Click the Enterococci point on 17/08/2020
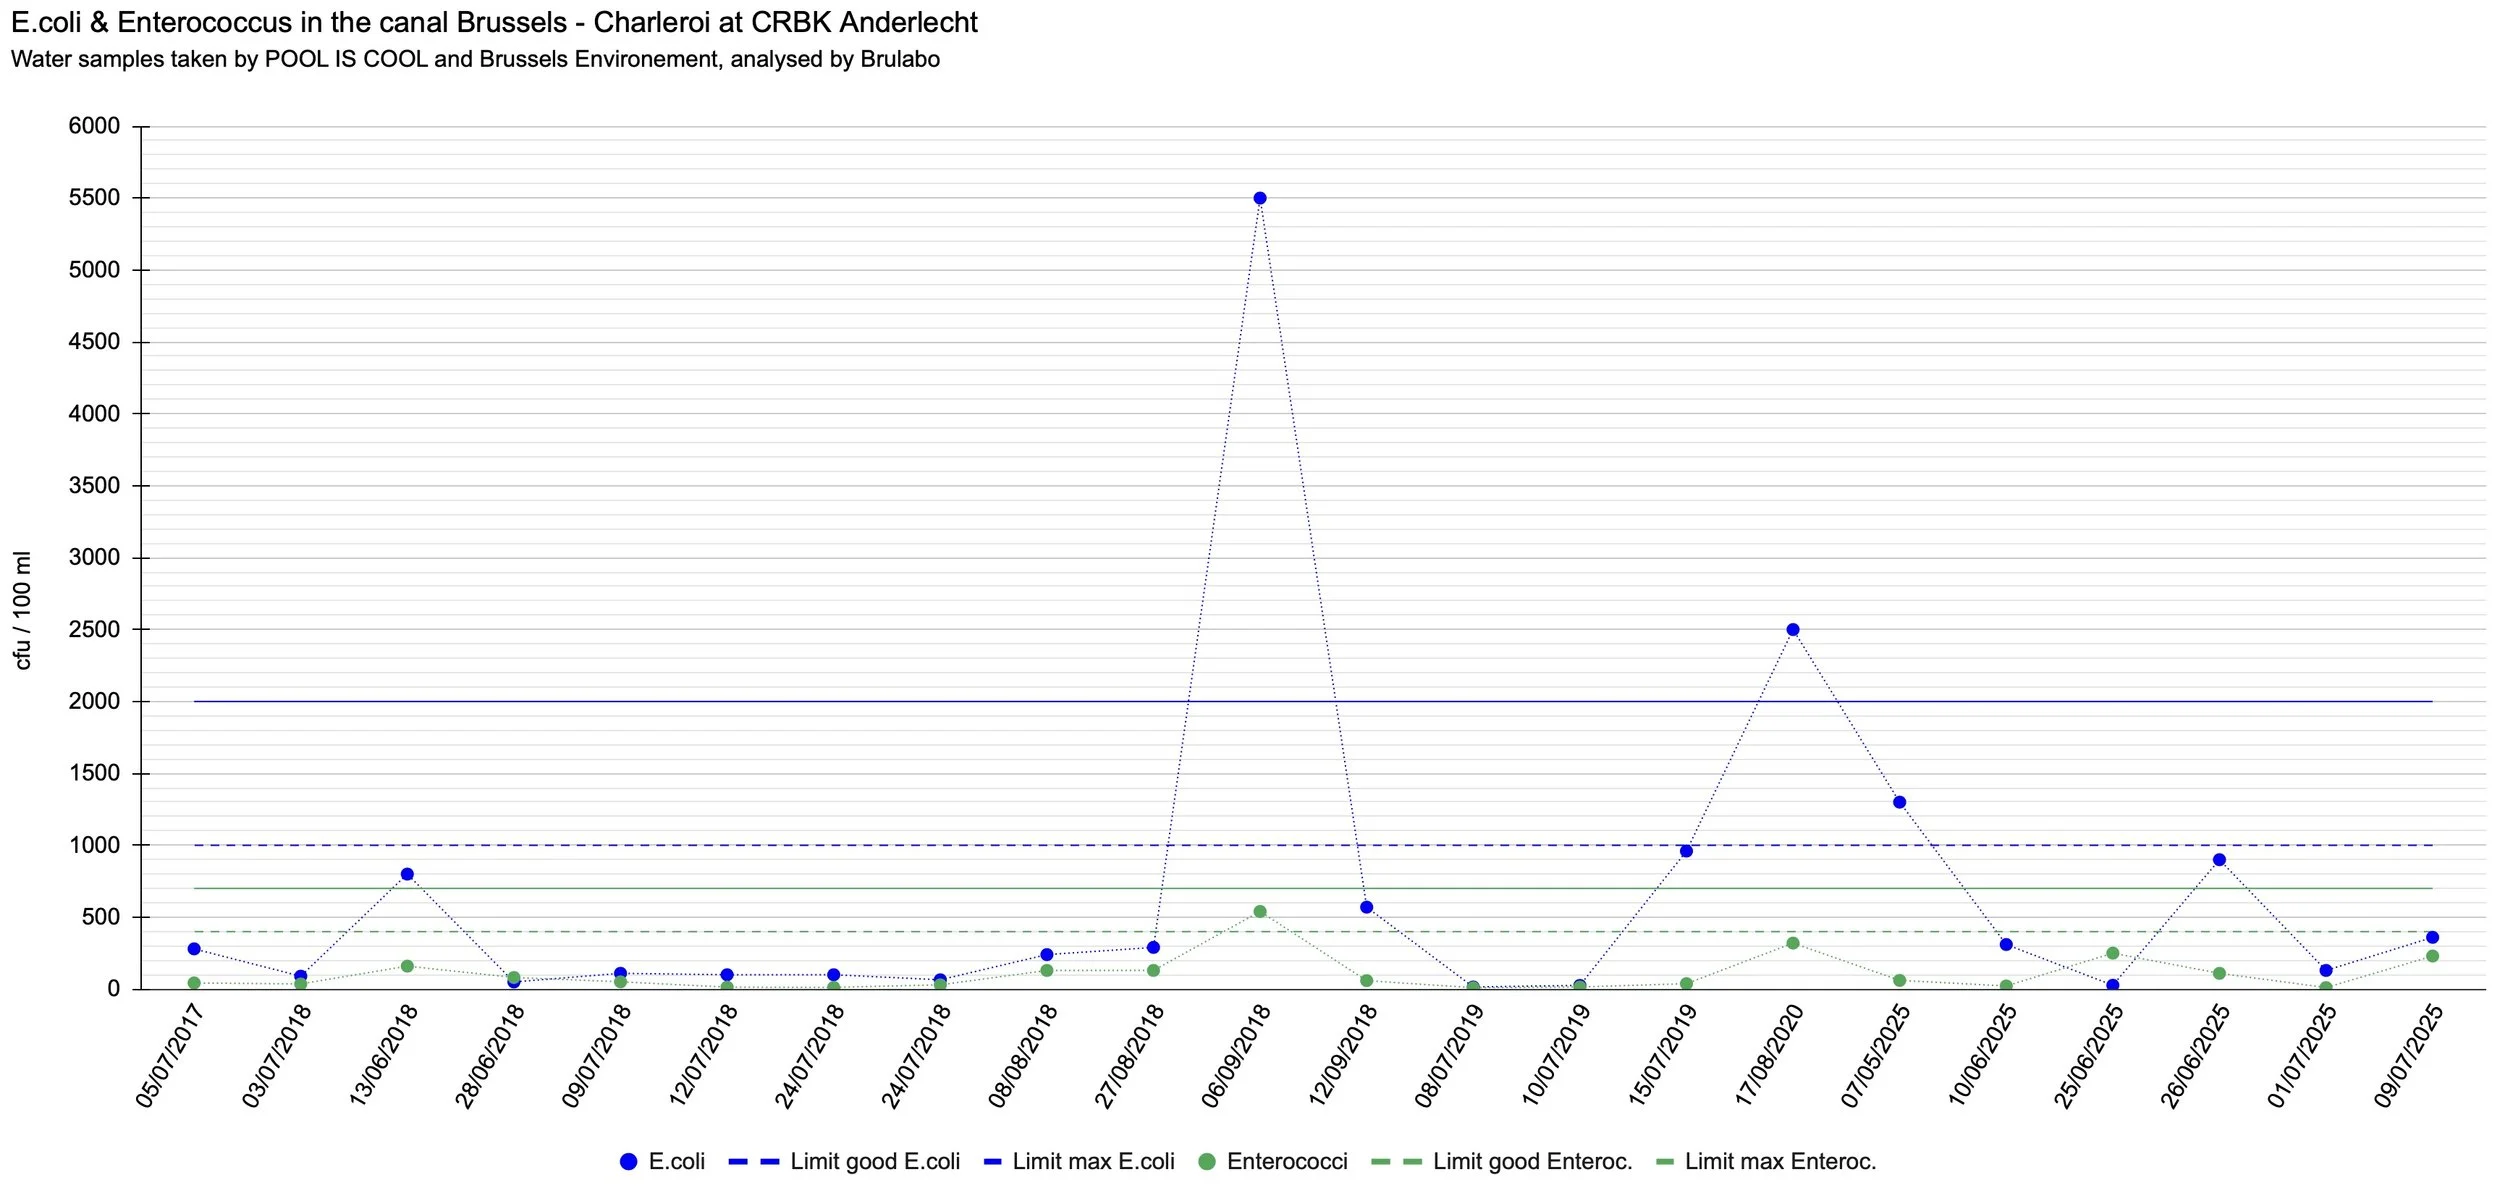 pyautogui.click(x=1793, y=943)
